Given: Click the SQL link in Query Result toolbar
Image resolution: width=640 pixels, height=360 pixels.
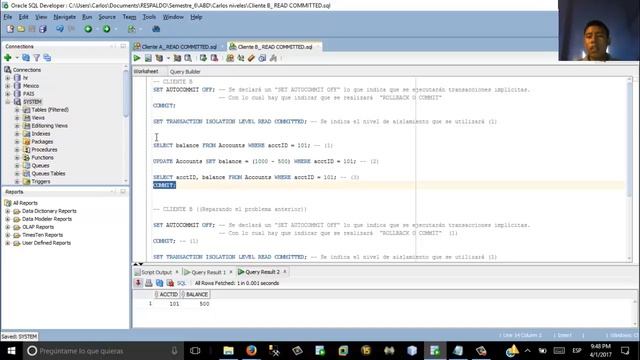Looking at the screenshot, I should [181, 283].
